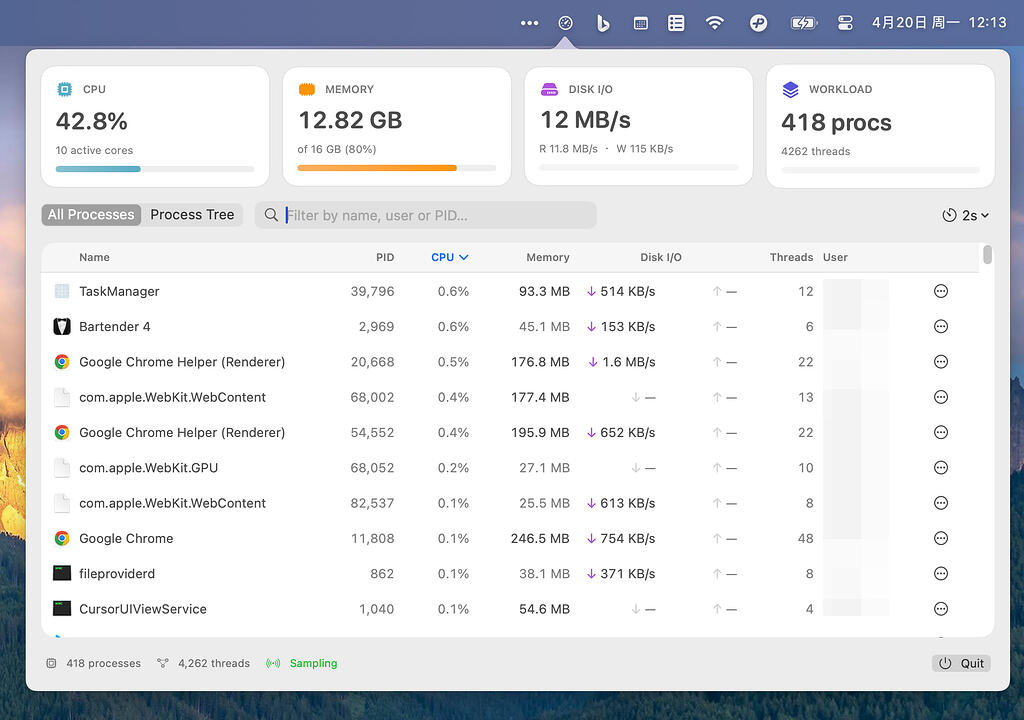Viewport: 1024px width, 720px height.
Task: Open the Workload summary card
Action: [880, 126]
